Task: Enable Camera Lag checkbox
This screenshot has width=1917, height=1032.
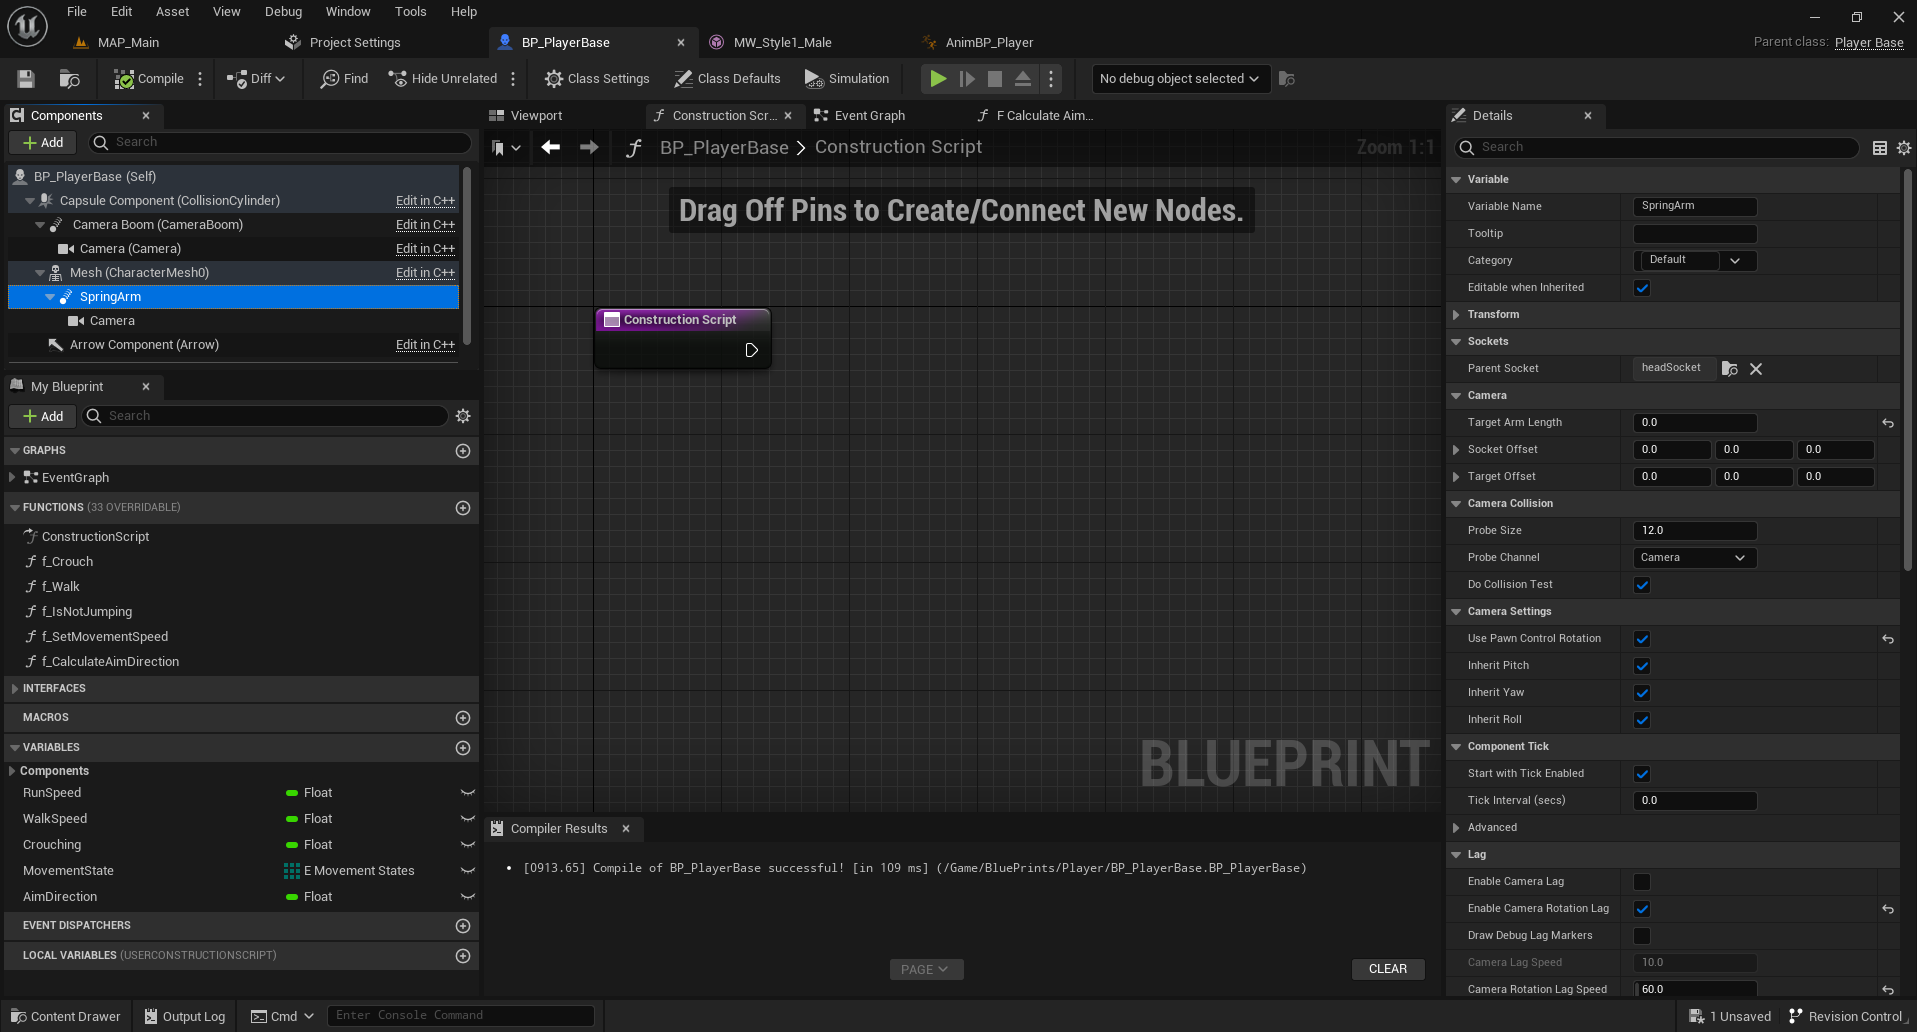Action: point(1642,882)
